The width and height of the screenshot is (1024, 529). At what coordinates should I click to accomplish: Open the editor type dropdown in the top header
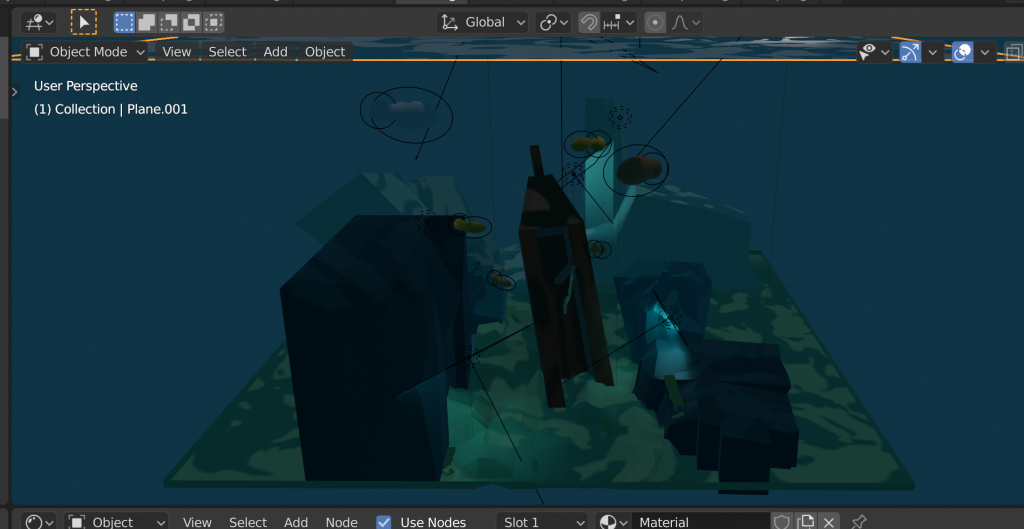pos(39,23)
